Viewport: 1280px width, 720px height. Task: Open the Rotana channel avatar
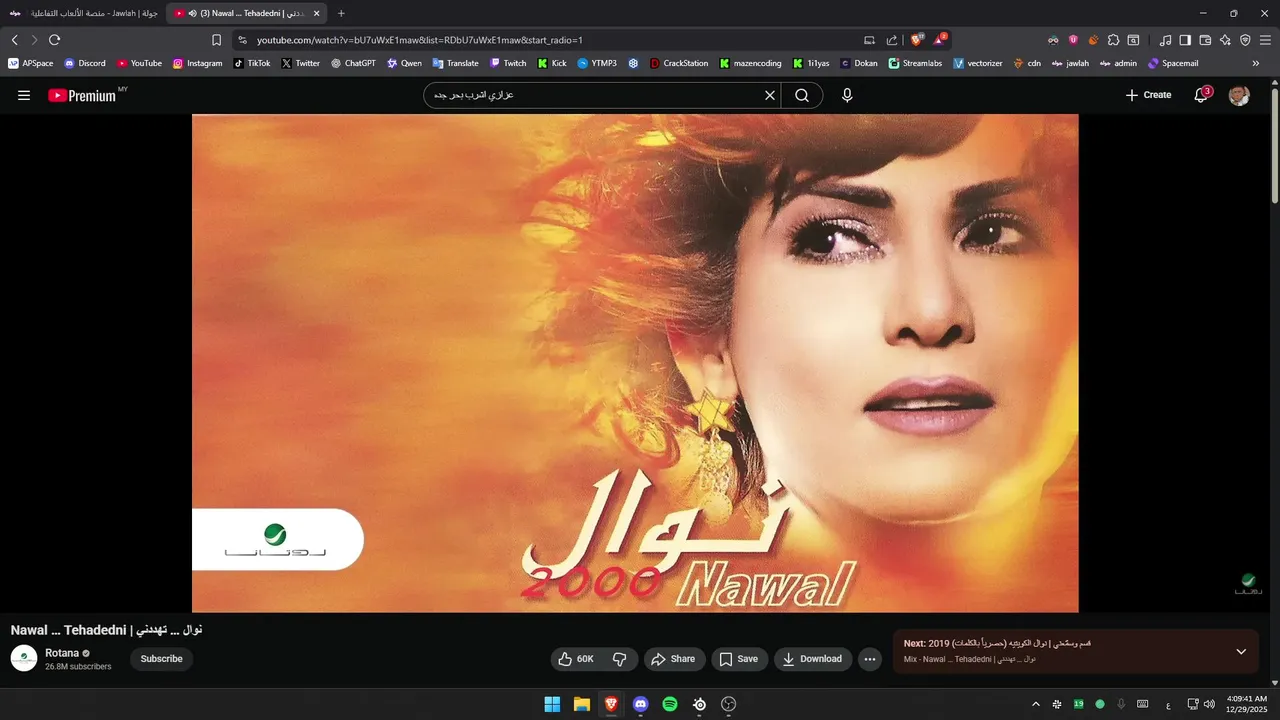point(24,658)
